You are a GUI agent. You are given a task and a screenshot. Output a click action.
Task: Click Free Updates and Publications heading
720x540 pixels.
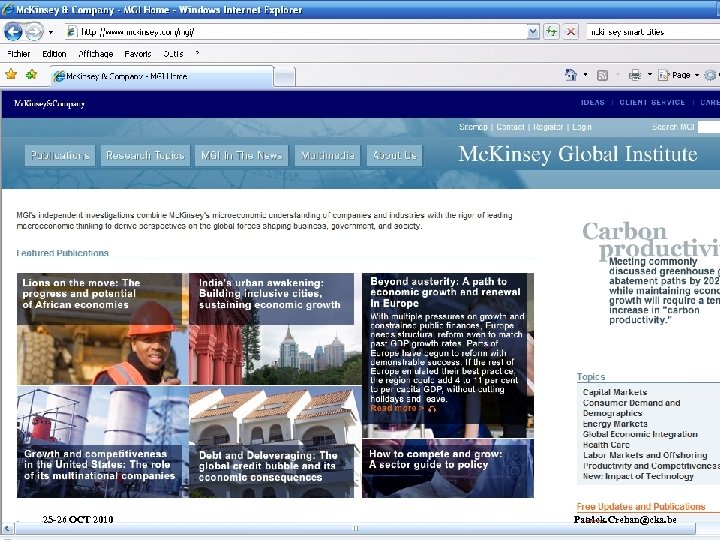click(x=641, y=506)
